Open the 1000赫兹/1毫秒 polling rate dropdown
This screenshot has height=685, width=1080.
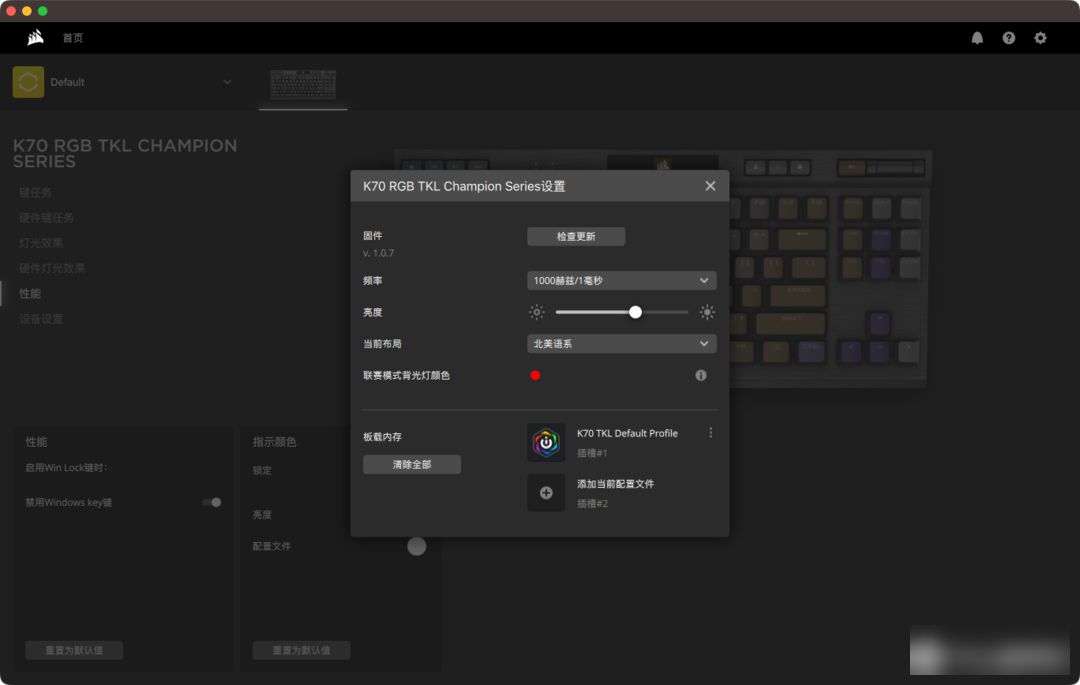[621, 281]
